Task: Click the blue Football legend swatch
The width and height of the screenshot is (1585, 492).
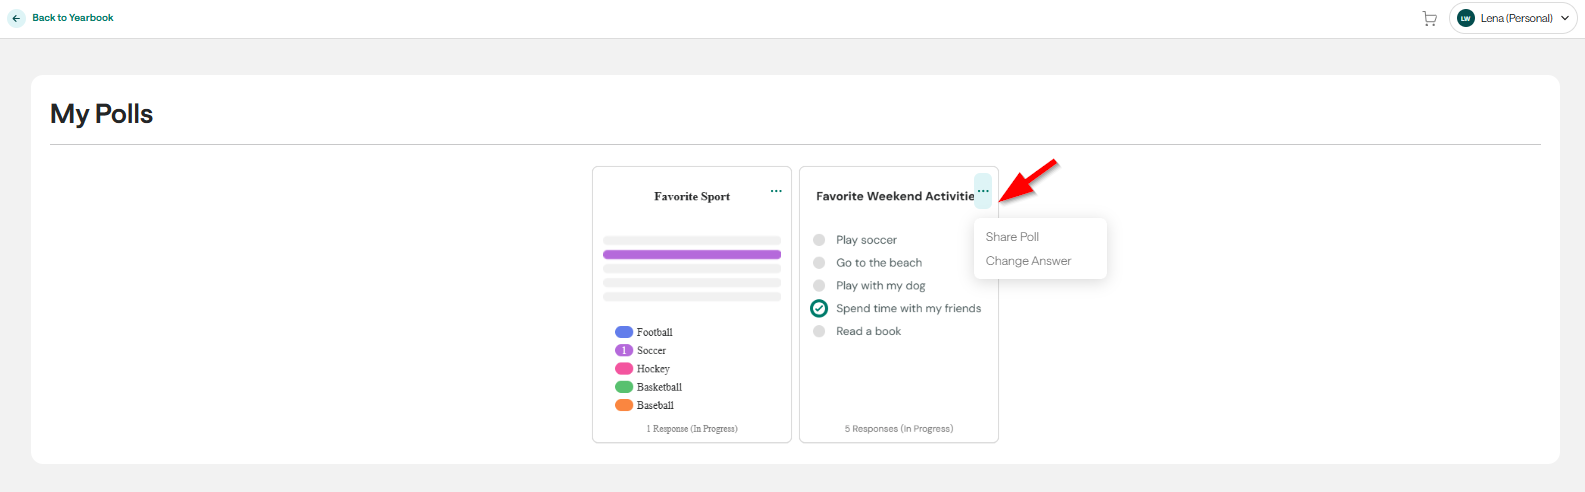Action: pyautogui.click(x=624, y=332)
